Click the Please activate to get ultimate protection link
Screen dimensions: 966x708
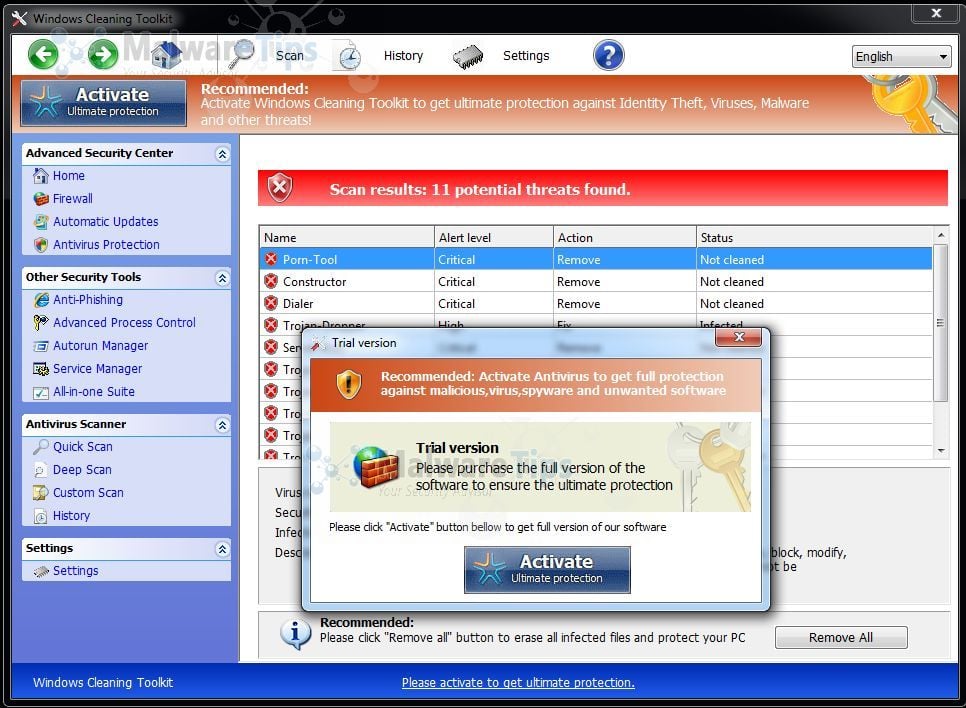518,682
